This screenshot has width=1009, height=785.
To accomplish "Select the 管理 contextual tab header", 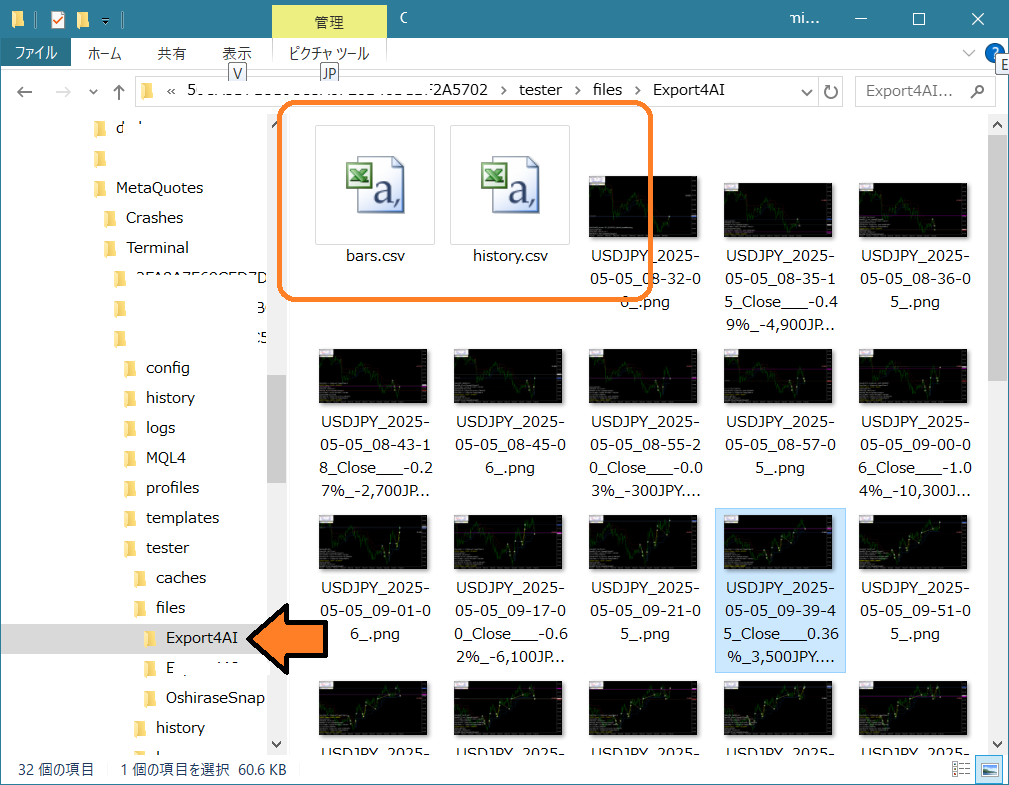I will (329, 22).
